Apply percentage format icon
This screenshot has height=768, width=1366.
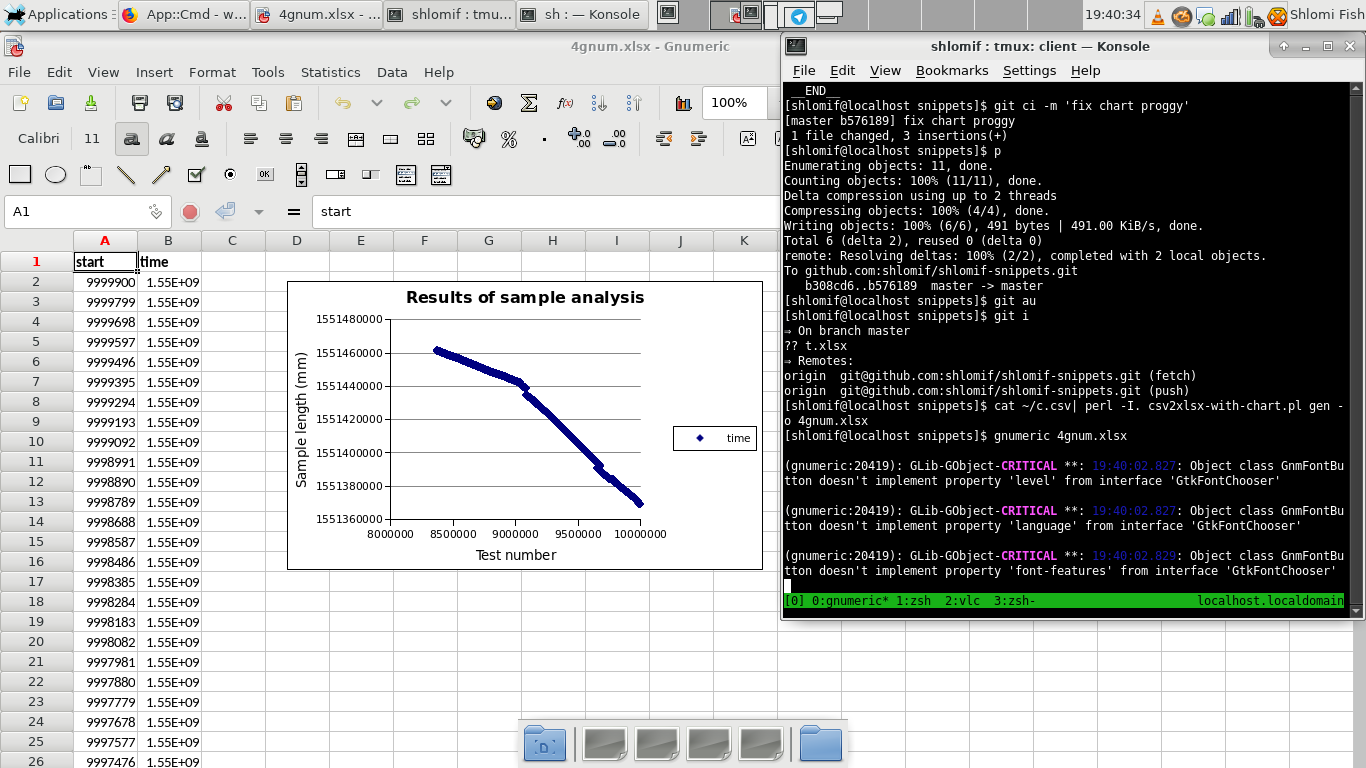509,139
